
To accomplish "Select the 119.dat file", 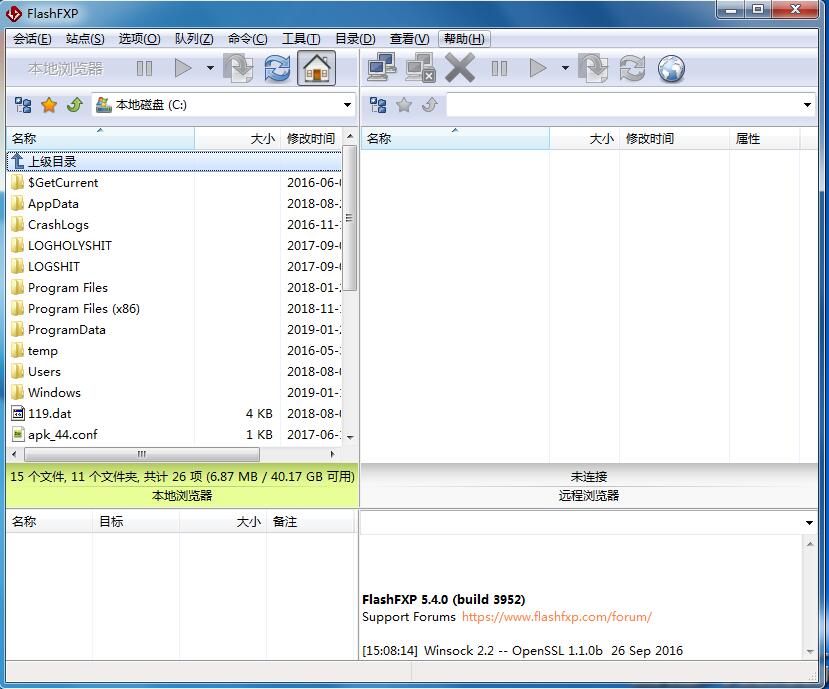I will pyautogui.click(x=49, y=414).
